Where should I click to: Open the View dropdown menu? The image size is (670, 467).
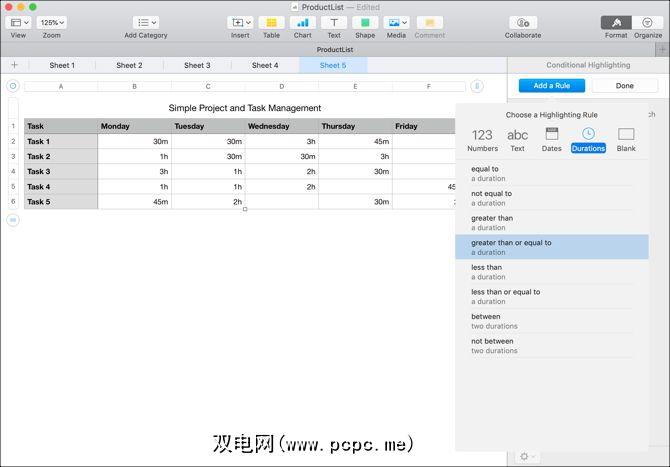coord(19,22)
